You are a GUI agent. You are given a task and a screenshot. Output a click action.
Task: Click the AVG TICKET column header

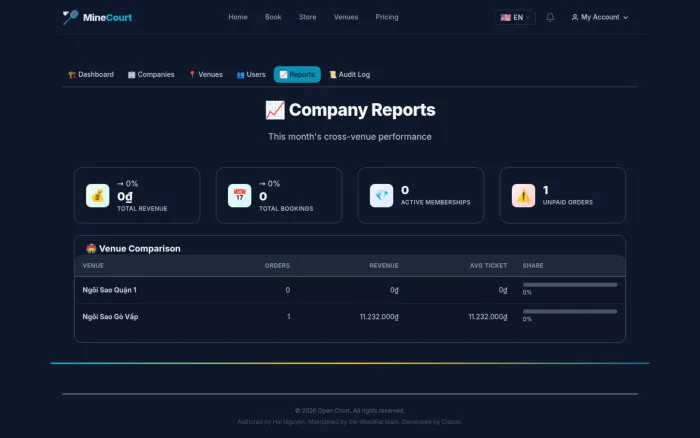(488, 266)
